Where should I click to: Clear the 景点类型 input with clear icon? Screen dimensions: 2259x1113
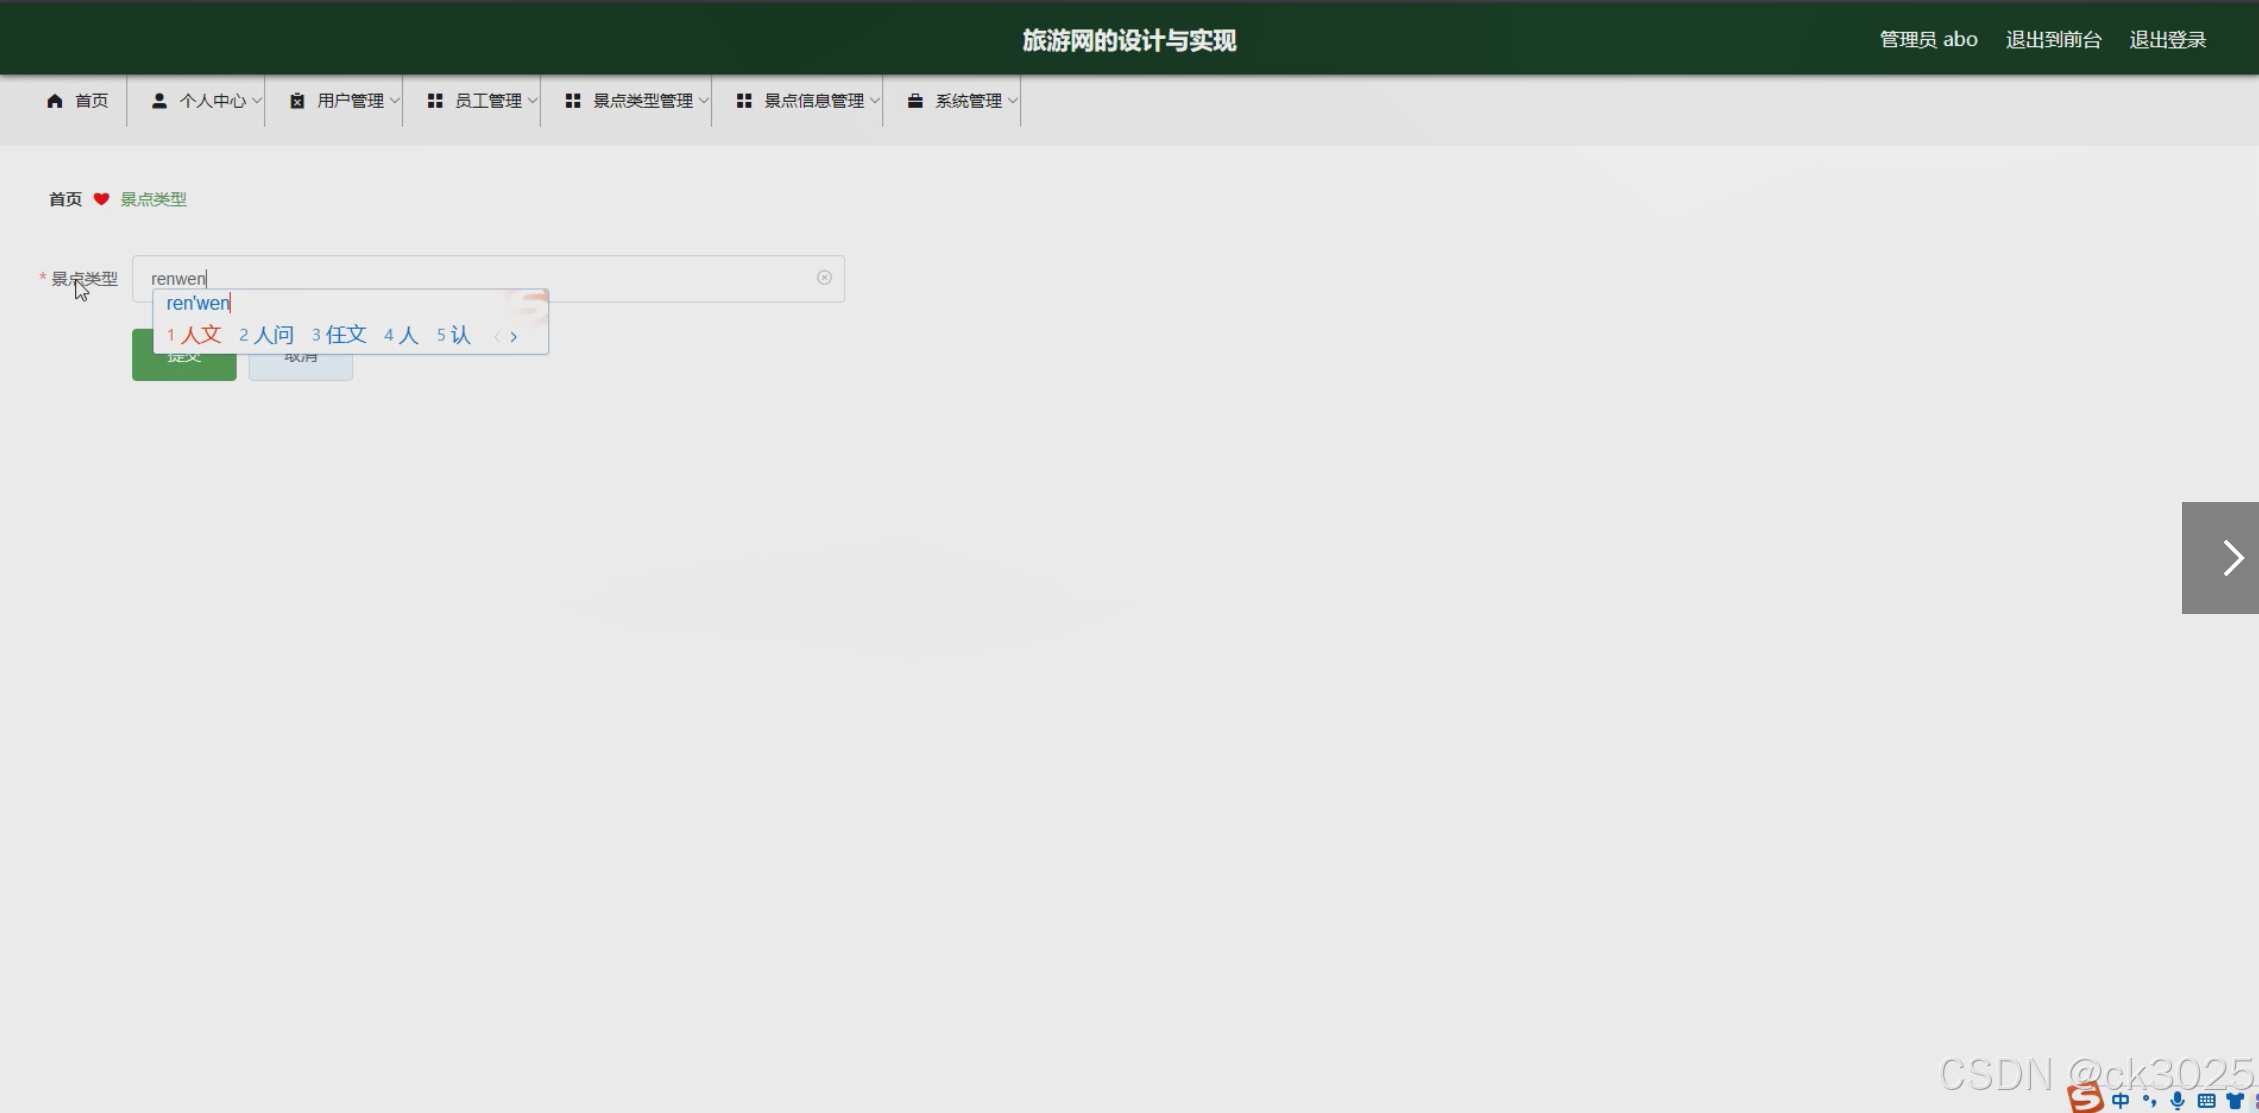tap(824, 278)
